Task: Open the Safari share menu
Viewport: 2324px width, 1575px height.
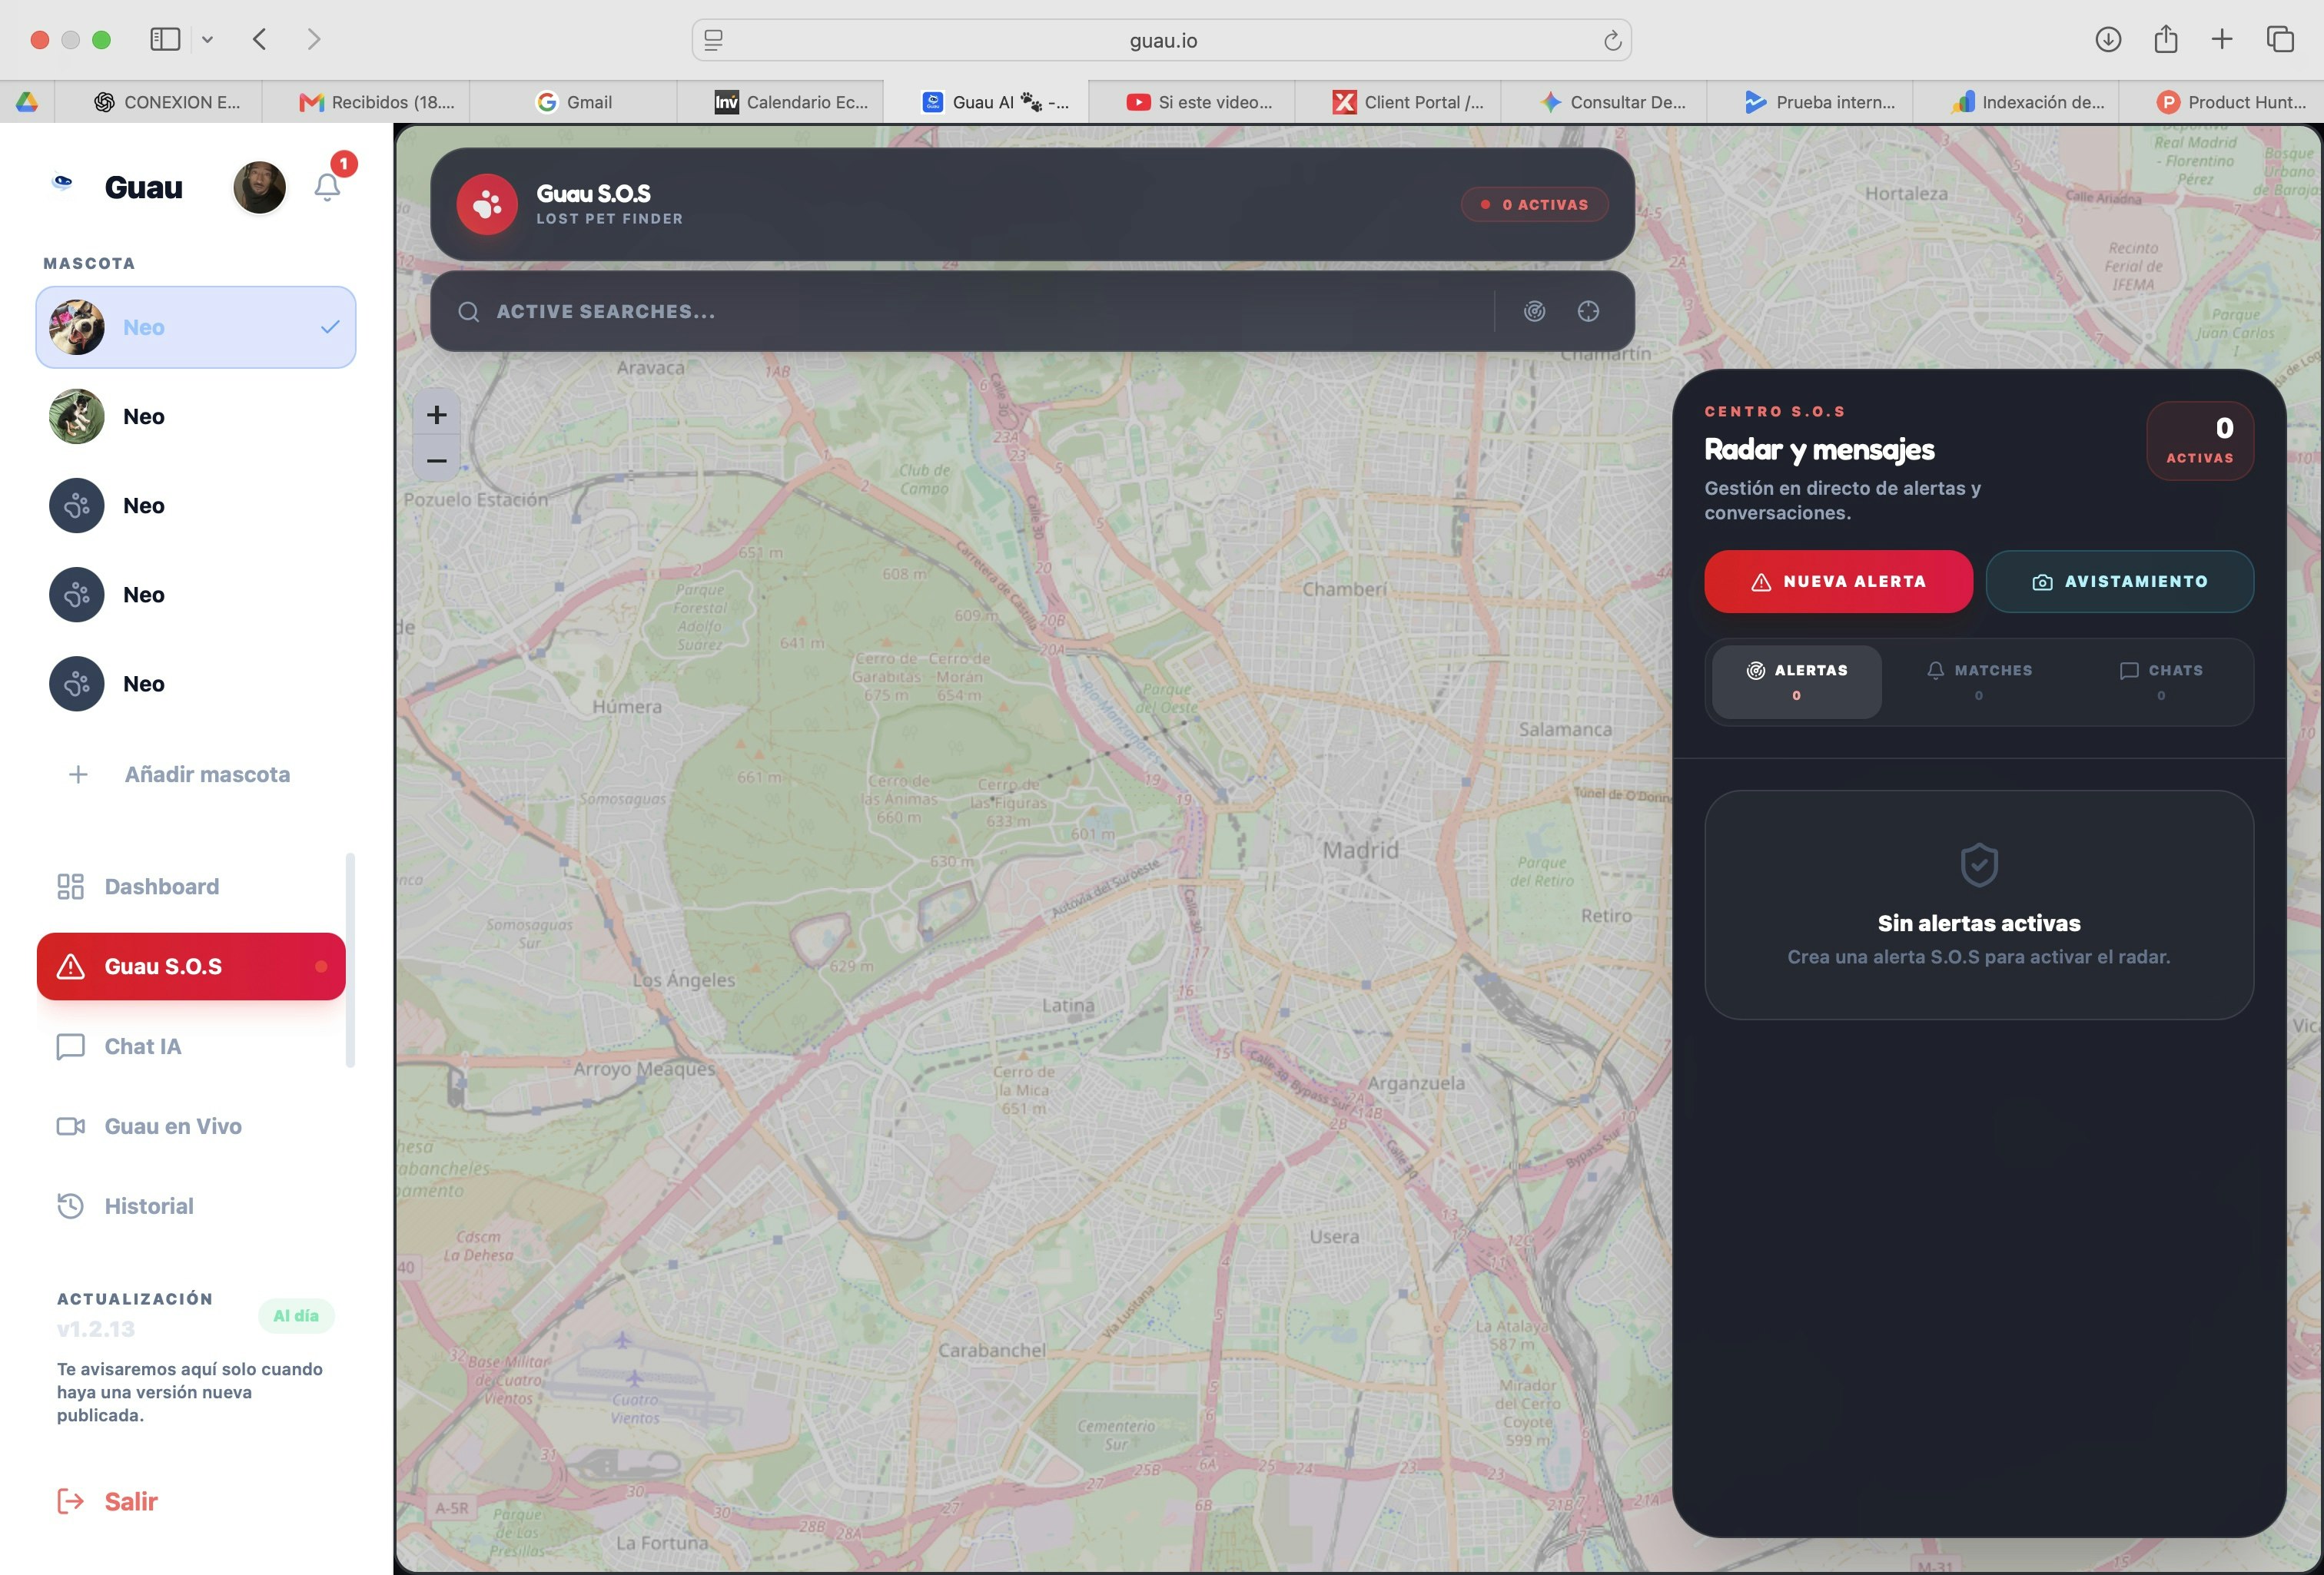Action: 2165,39
